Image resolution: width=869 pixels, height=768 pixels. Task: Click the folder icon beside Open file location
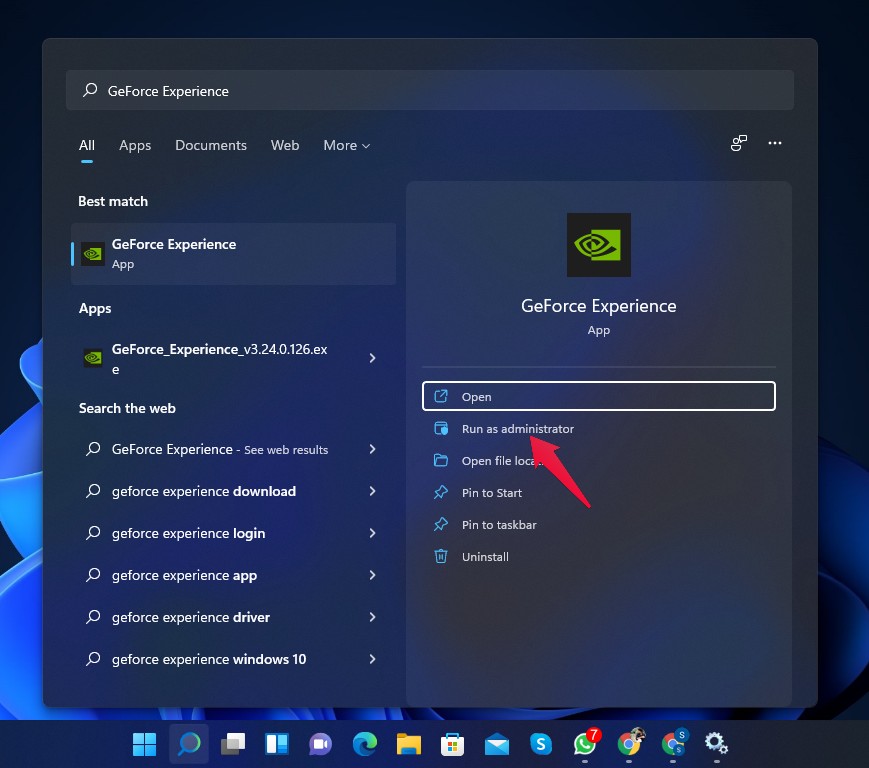pyautogui.click(x=441, y=460)
